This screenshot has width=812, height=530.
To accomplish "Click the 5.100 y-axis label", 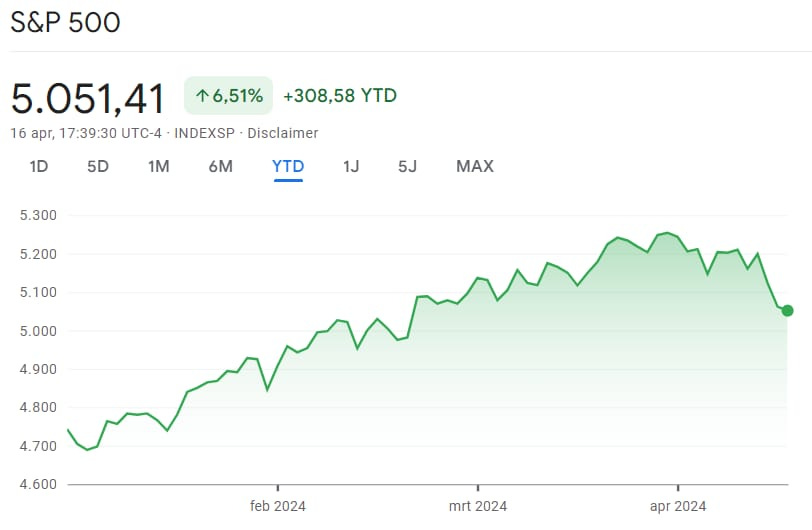I will (x=38, y=292).
